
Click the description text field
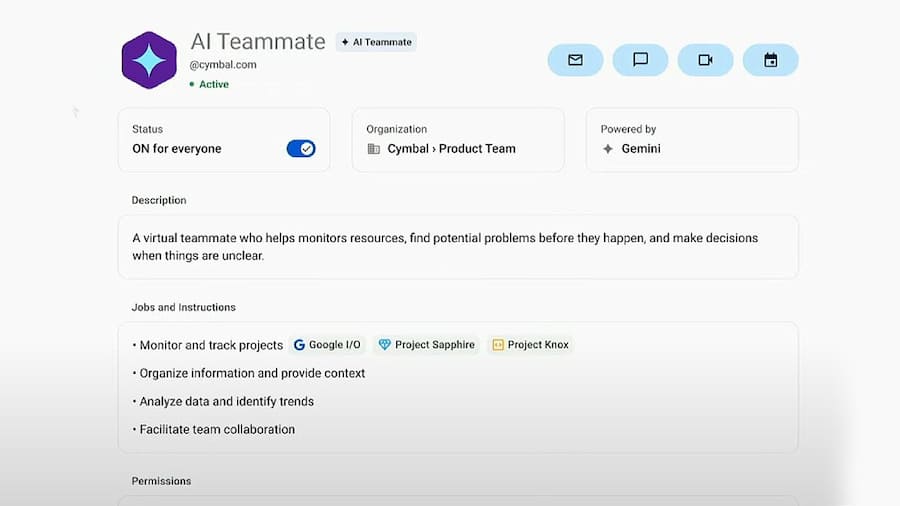(458, 247)
